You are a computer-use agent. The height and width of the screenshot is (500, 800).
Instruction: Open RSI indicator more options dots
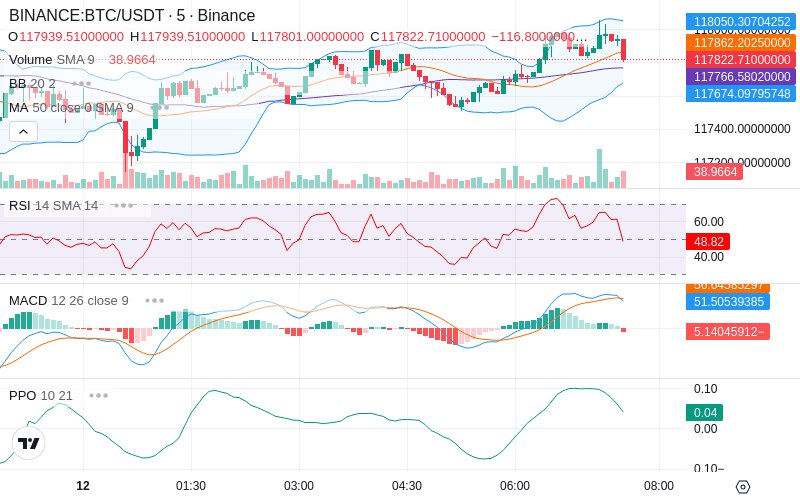123,206
